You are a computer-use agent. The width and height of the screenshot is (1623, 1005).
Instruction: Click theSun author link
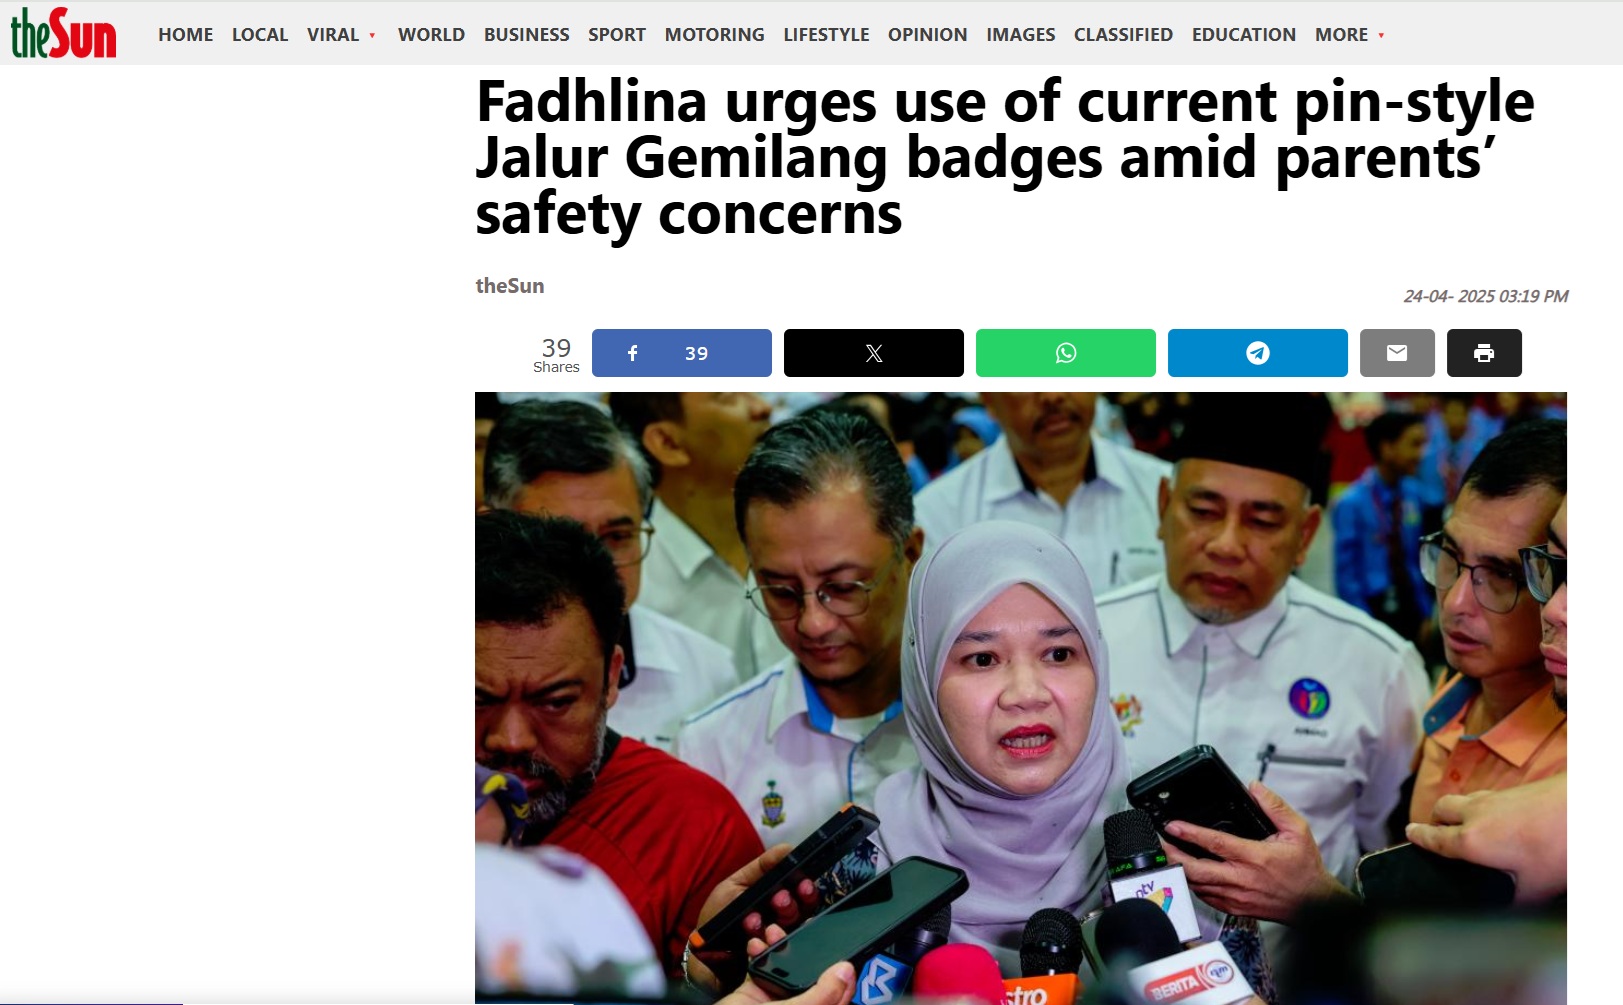[510, 286]
